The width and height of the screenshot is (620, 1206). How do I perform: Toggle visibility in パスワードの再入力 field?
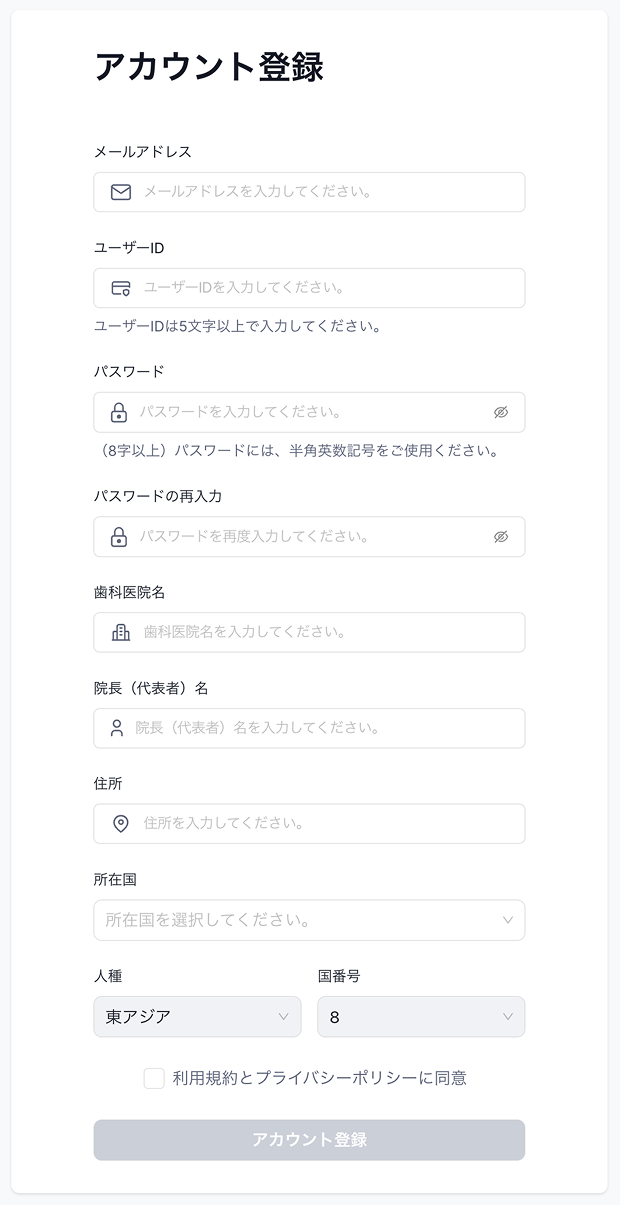point(501,536)
